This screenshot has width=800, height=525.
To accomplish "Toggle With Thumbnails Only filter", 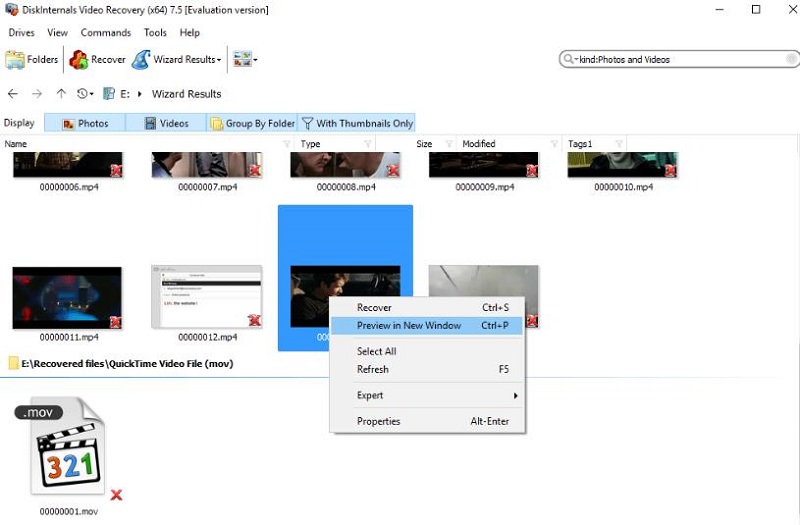I will click(x=357, y=123).
